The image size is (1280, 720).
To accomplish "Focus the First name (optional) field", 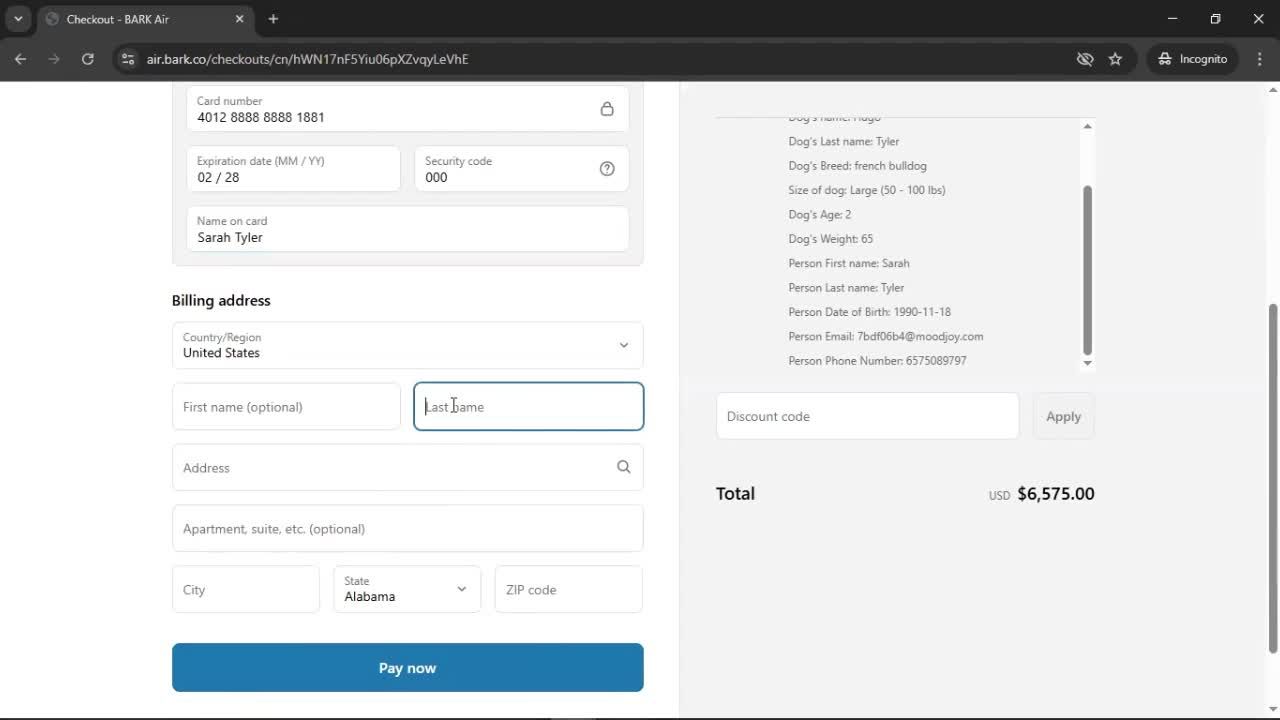I will [287, 407].
